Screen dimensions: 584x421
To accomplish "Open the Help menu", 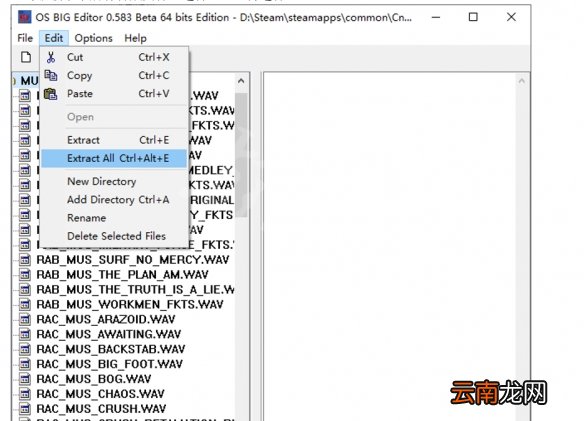I will 135,38.
